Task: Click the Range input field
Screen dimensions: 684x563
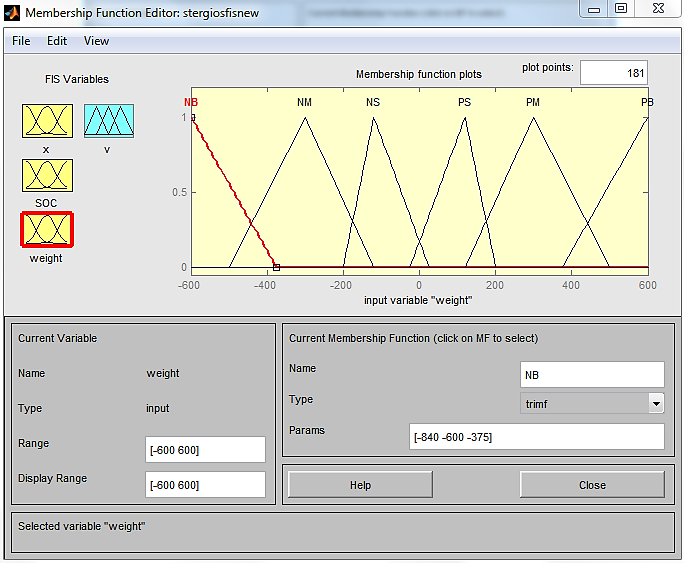Action: point(205,450)
